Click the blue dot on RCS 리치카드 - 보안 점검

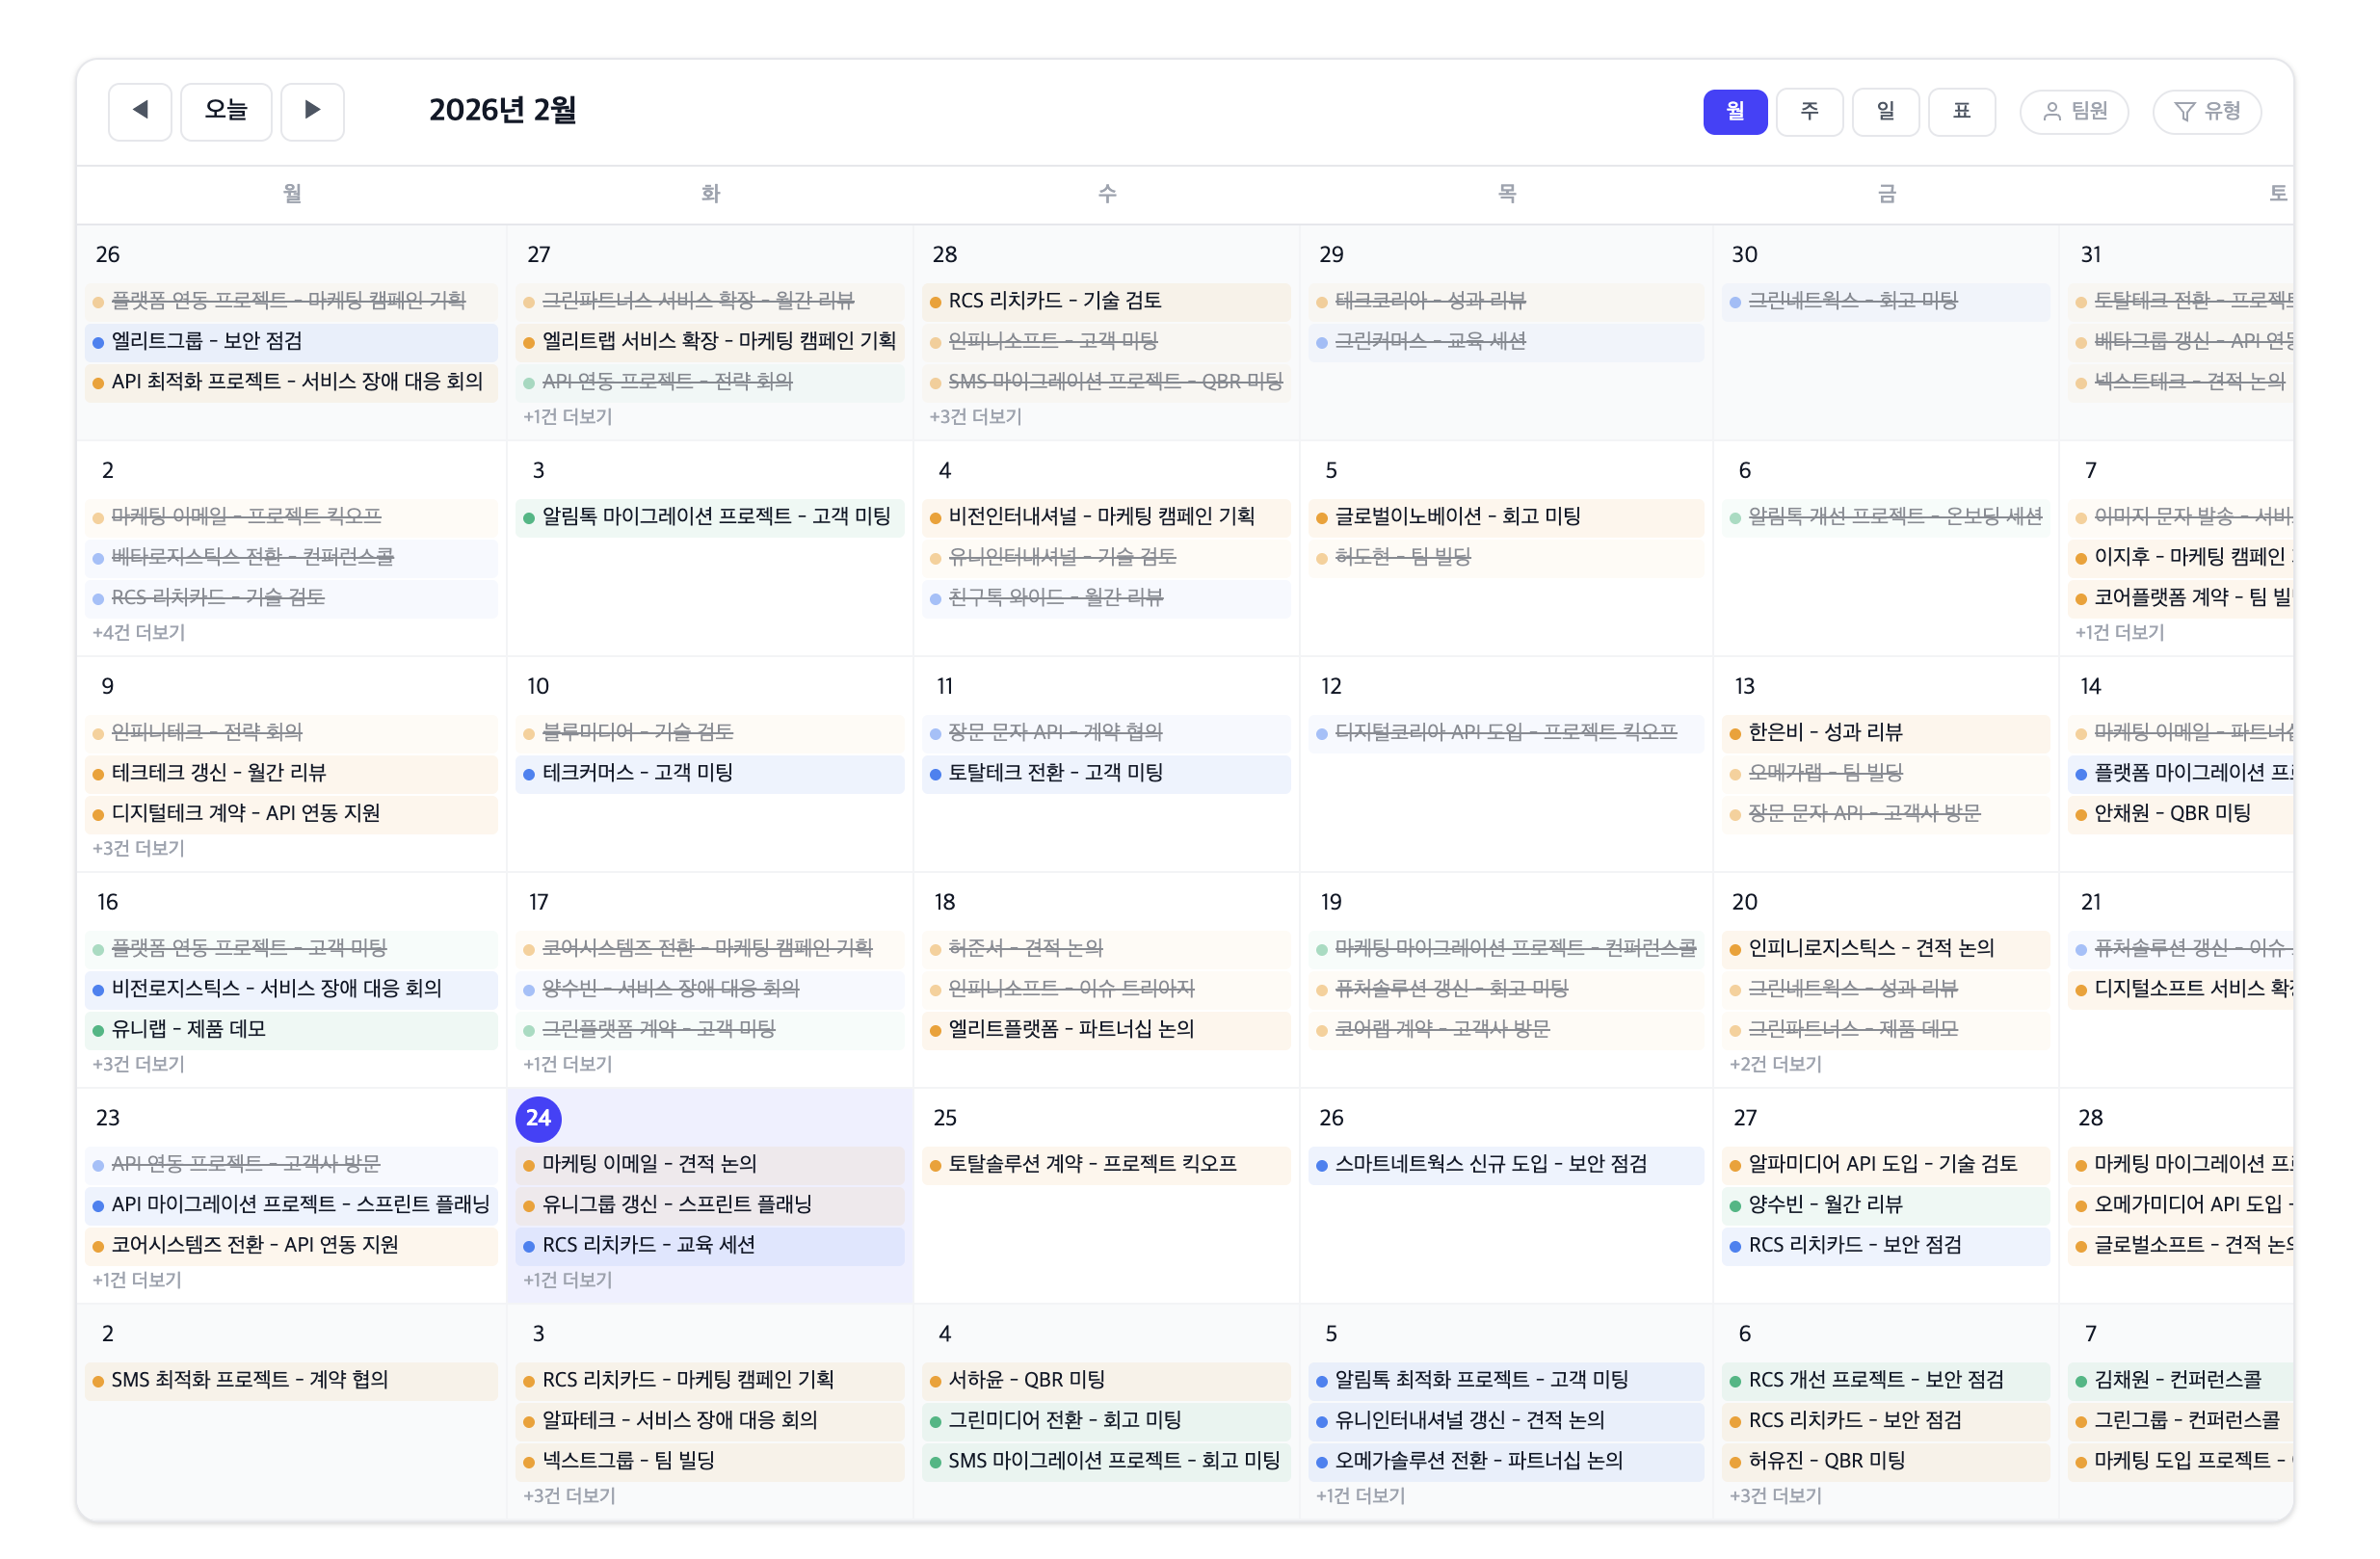click(1734, 1246)
